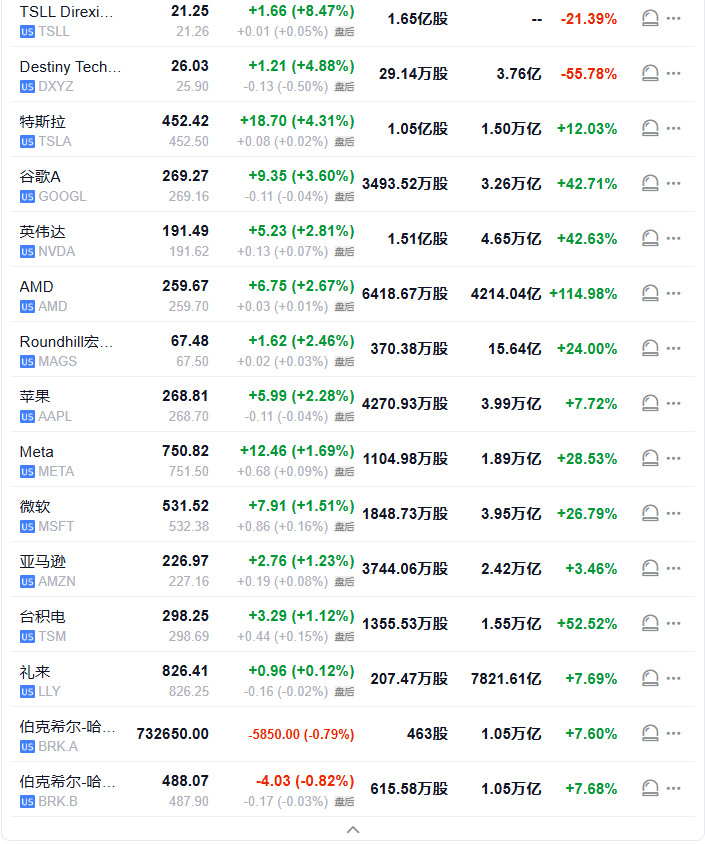The image size is (705, 844).
Task: Open the ellipsis menu on BRK.A row
Action: (674, 734)
